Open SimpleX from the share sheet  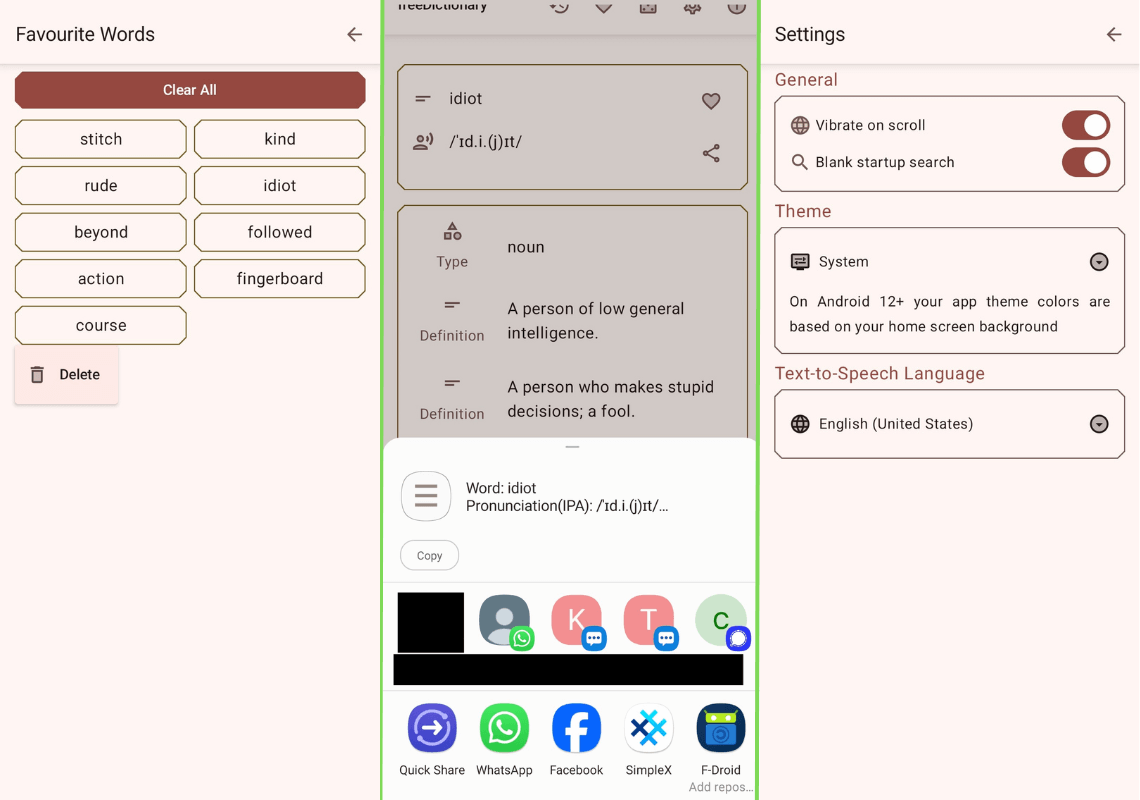click(648, 728)
